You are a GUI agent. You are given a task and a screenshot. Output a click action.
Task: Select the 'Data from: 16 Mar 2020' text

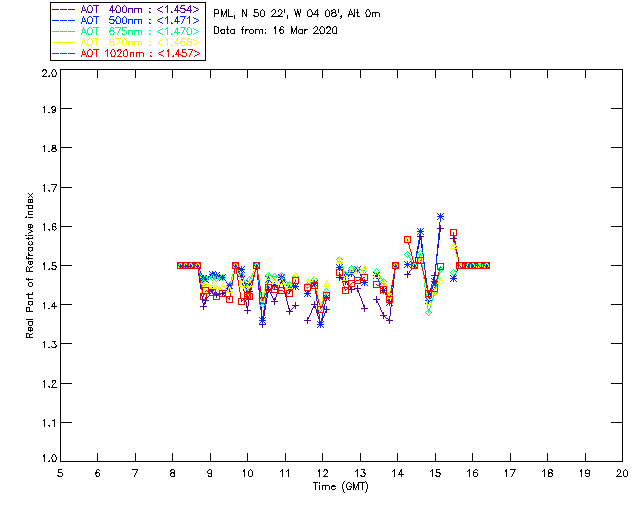[x=276, y=31]
